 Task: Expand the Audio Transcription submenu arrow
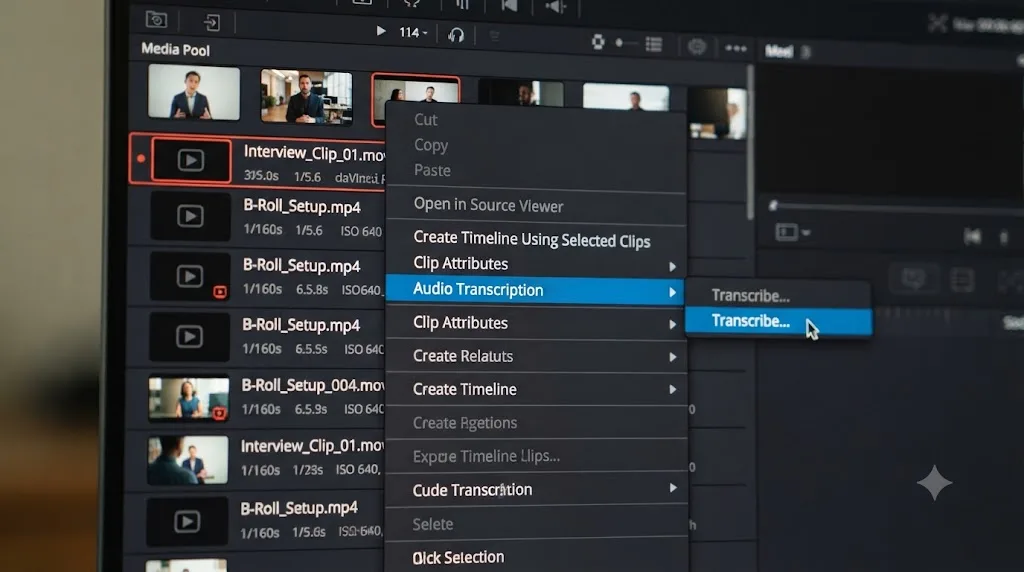click(x=672, y=292)
